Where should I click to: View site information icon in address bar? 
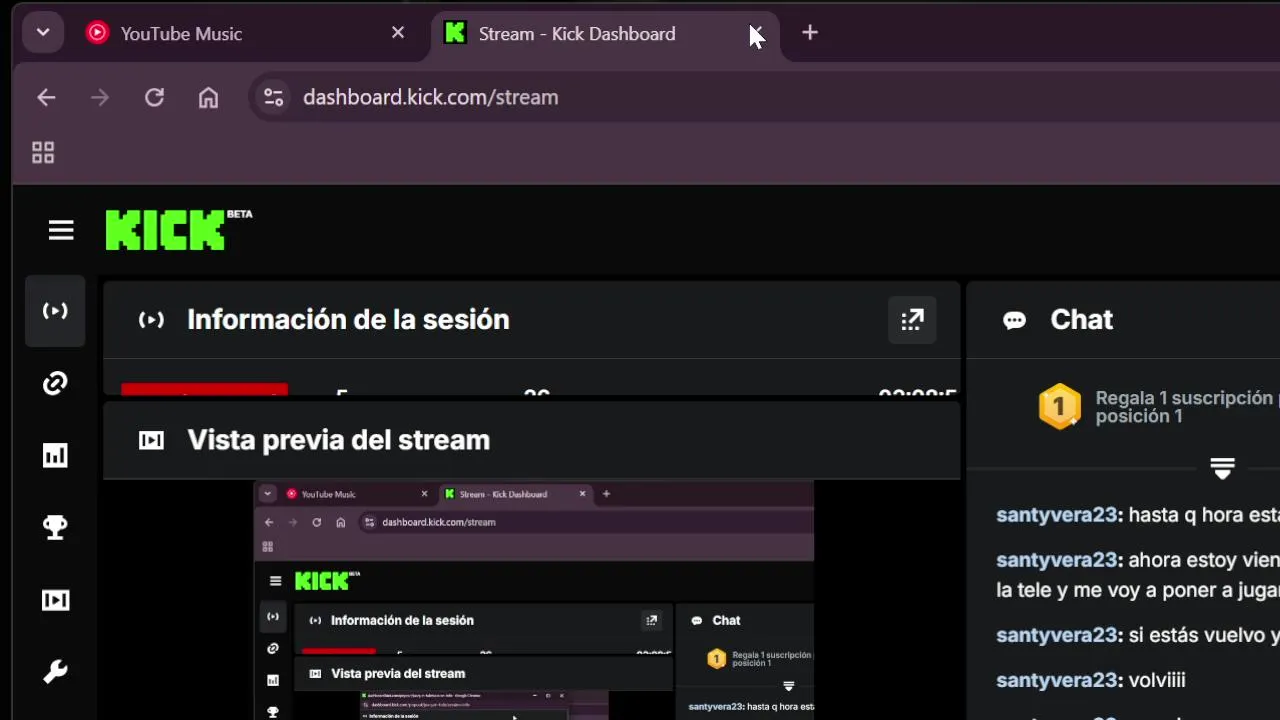point(273,97)
